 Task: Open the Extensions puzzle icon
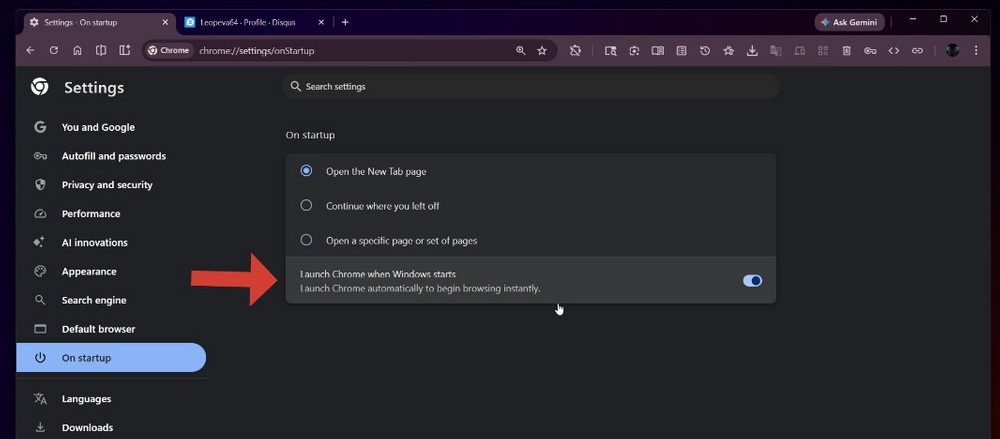(575, 50)
